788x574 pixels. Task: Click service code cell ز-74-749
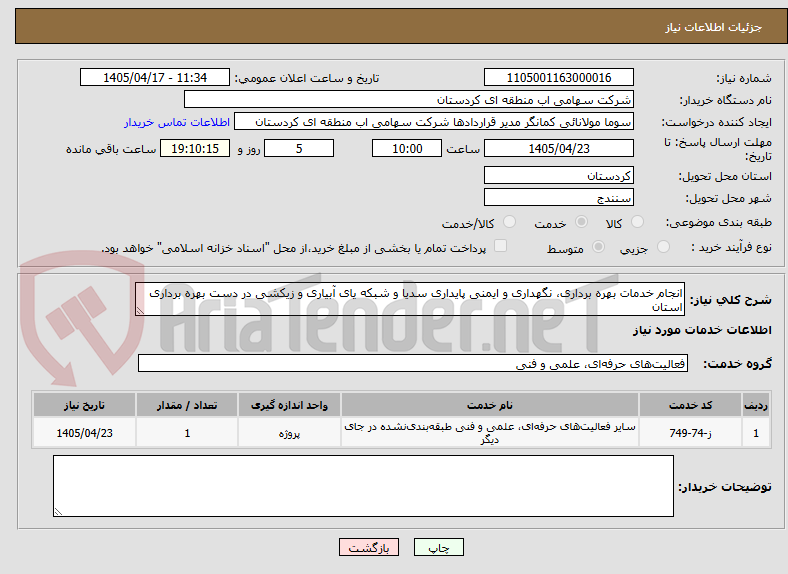pyautogui.click(x=691, y=433)
